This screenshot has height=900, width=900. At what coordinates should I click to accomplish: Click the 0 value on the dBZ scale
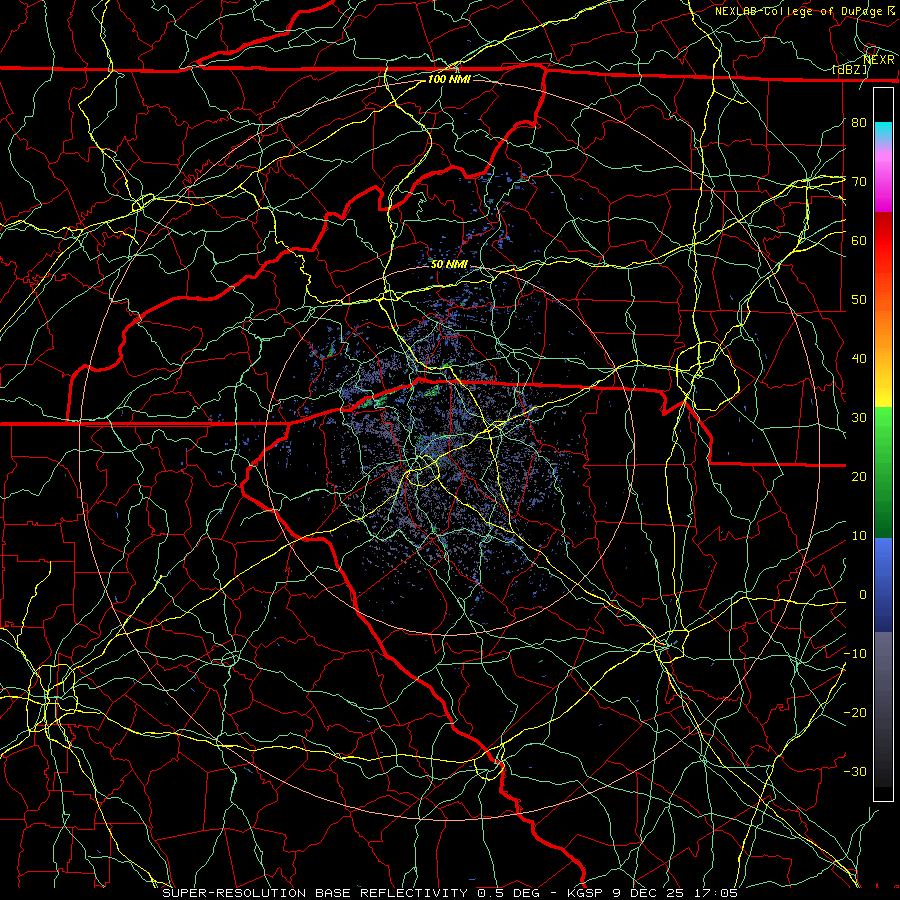[863, 595]
